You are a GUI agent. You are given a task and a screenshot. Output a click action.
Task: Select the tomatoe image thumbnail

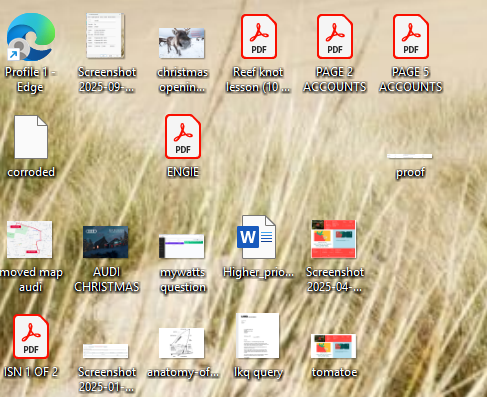[333, 346]
